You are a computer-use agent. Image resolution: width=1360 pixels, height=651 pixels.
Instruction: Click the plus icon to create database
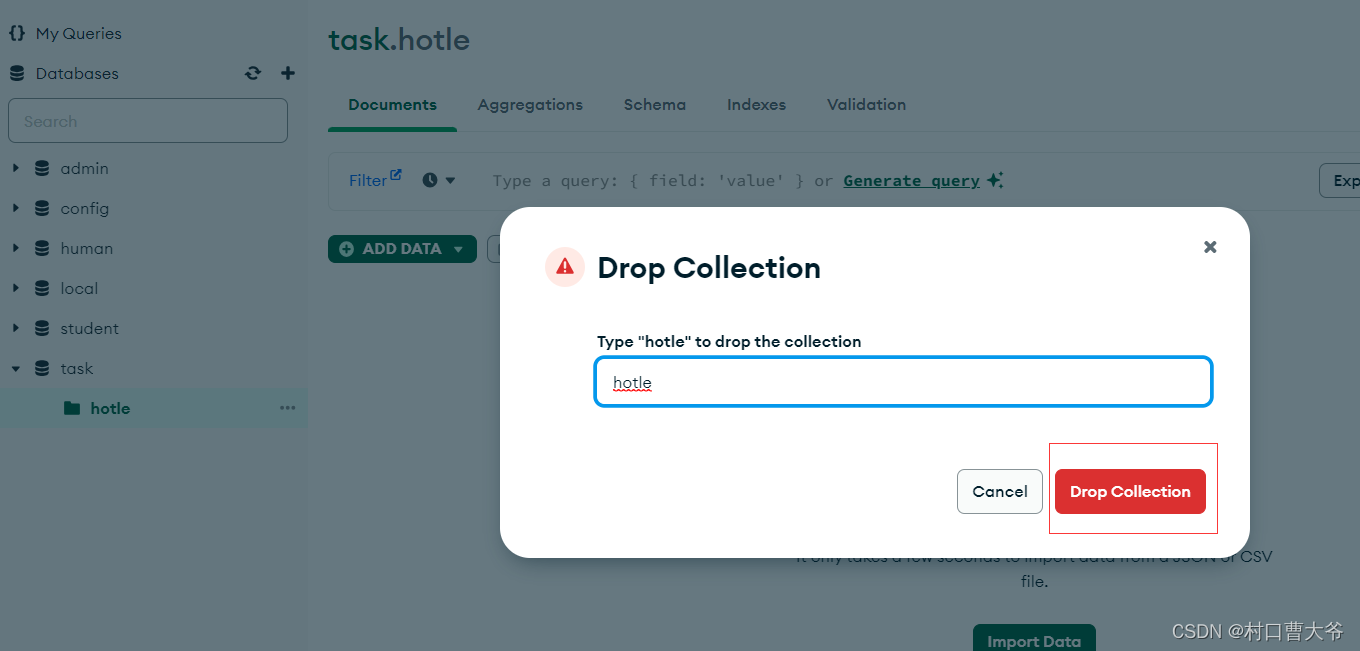(x=288, y=73)
